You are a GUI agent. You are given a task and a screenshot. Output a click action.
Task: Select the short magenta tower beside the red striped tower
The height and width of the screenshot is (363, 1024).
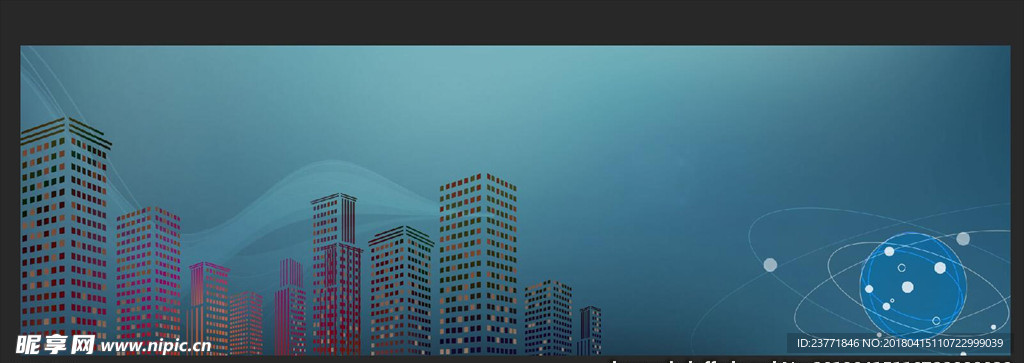click(290, 307)
